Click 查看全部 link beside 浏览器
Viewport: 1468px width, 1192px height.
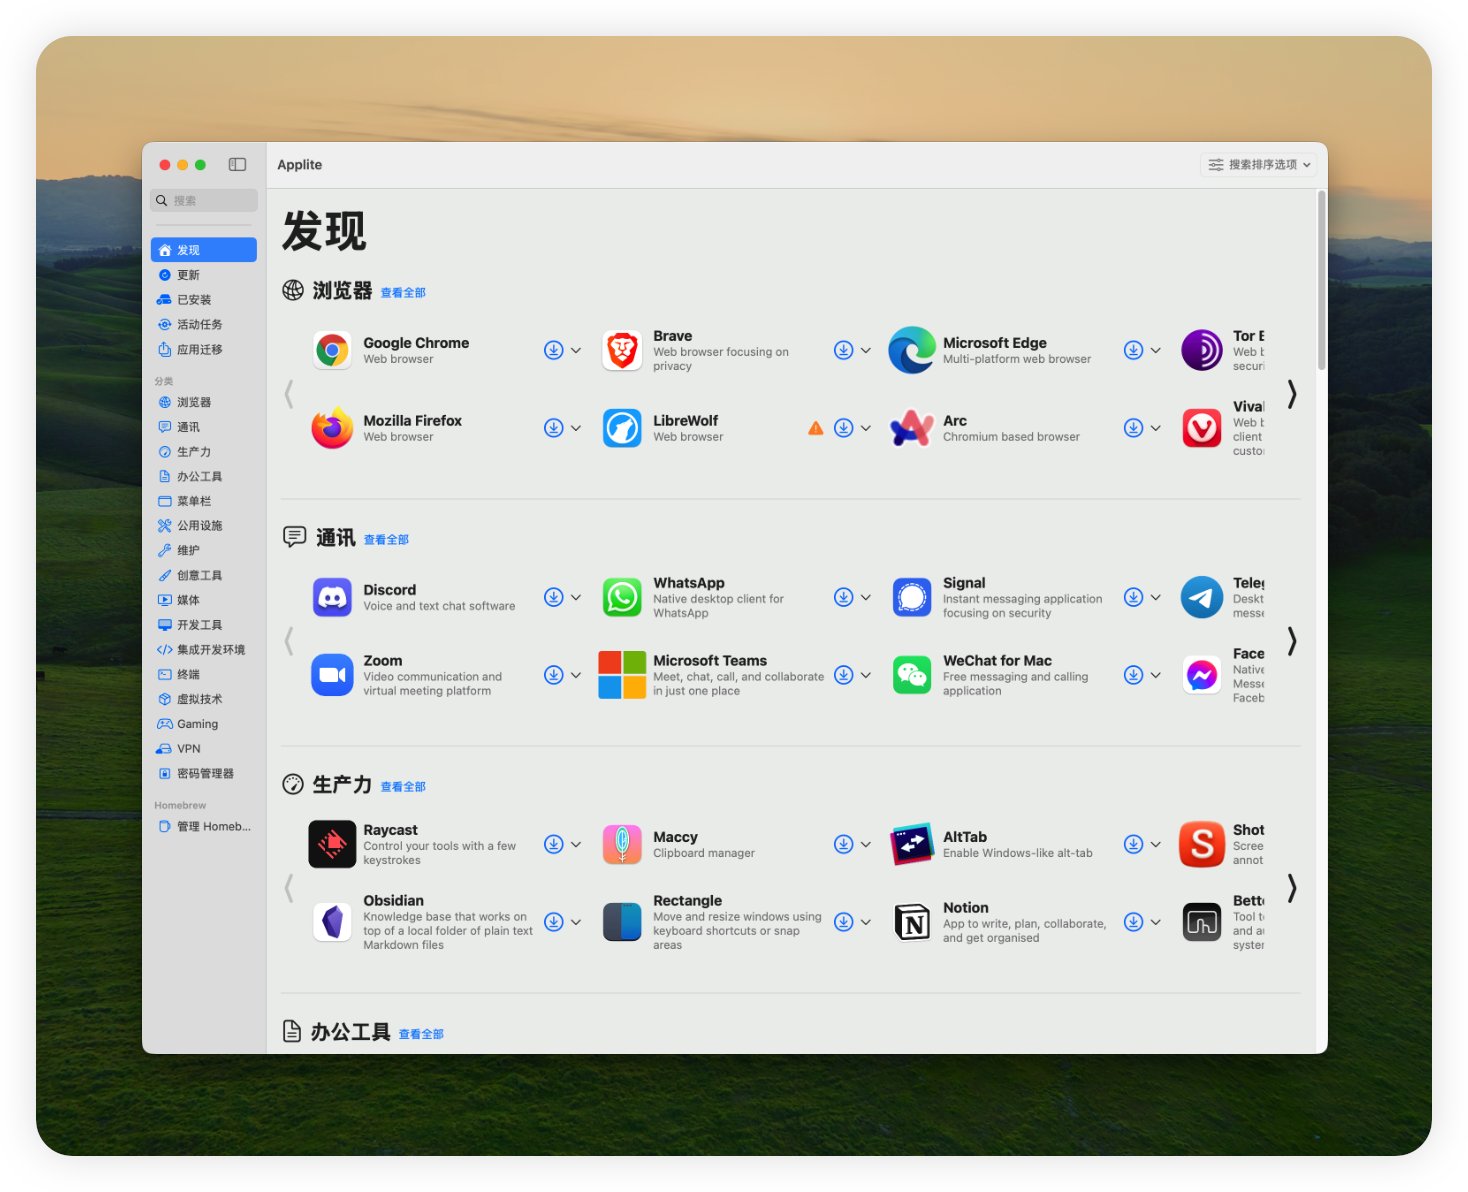403,293
